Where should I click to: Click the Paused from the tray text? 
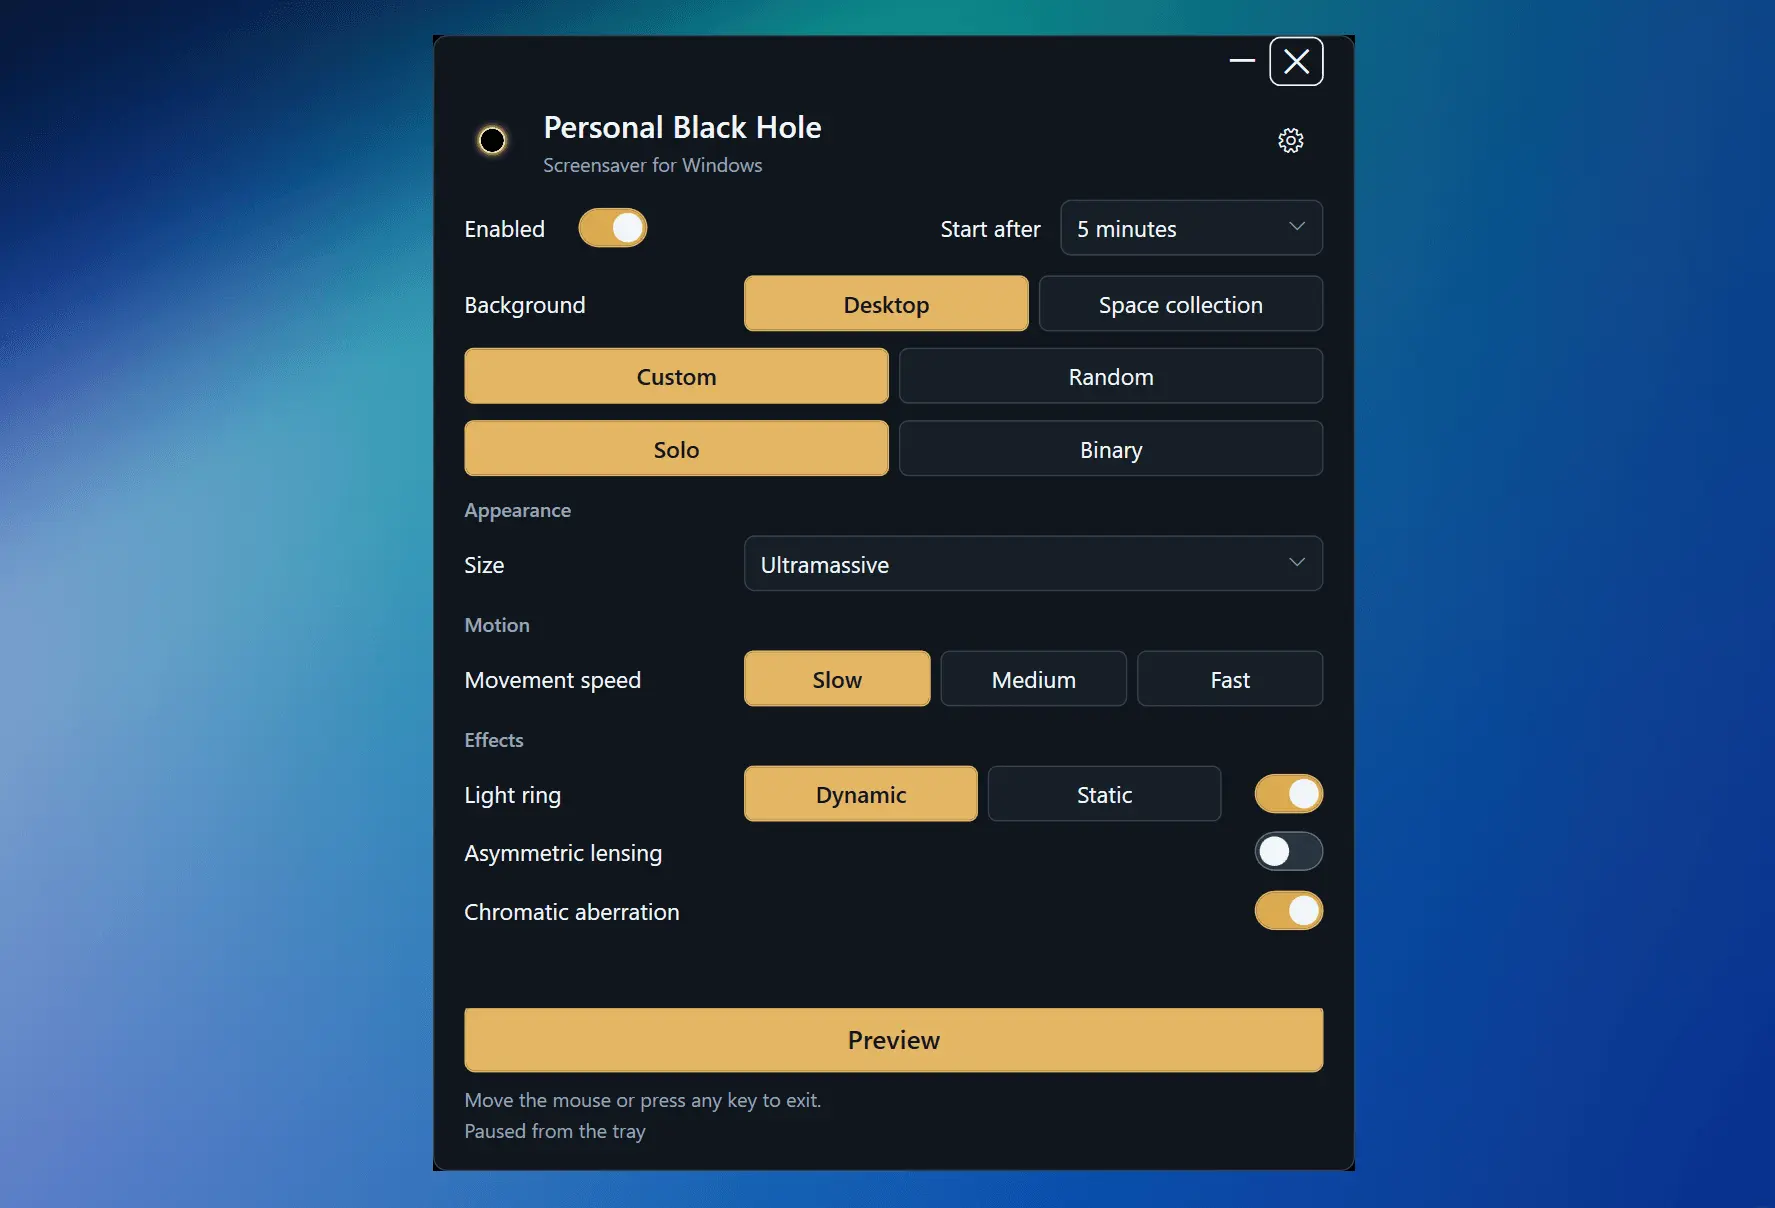tap(555, 1131)
